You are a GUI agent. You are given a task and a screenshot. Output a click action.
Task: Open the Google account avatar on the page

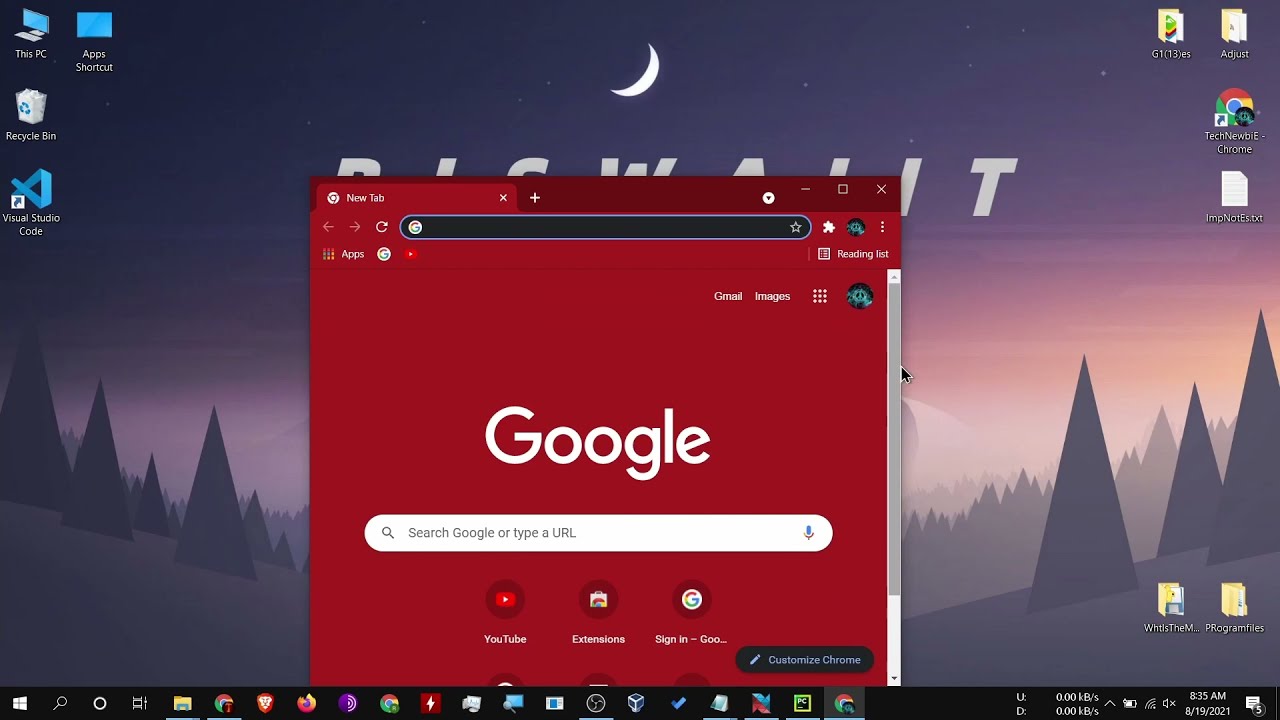(860, 296)
